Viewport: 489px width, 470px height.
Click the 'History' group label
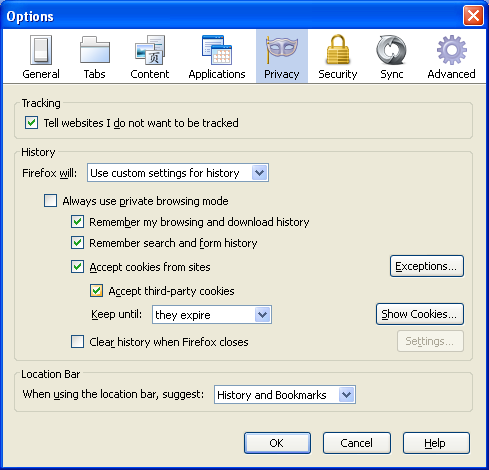click(x=38, y=152)
